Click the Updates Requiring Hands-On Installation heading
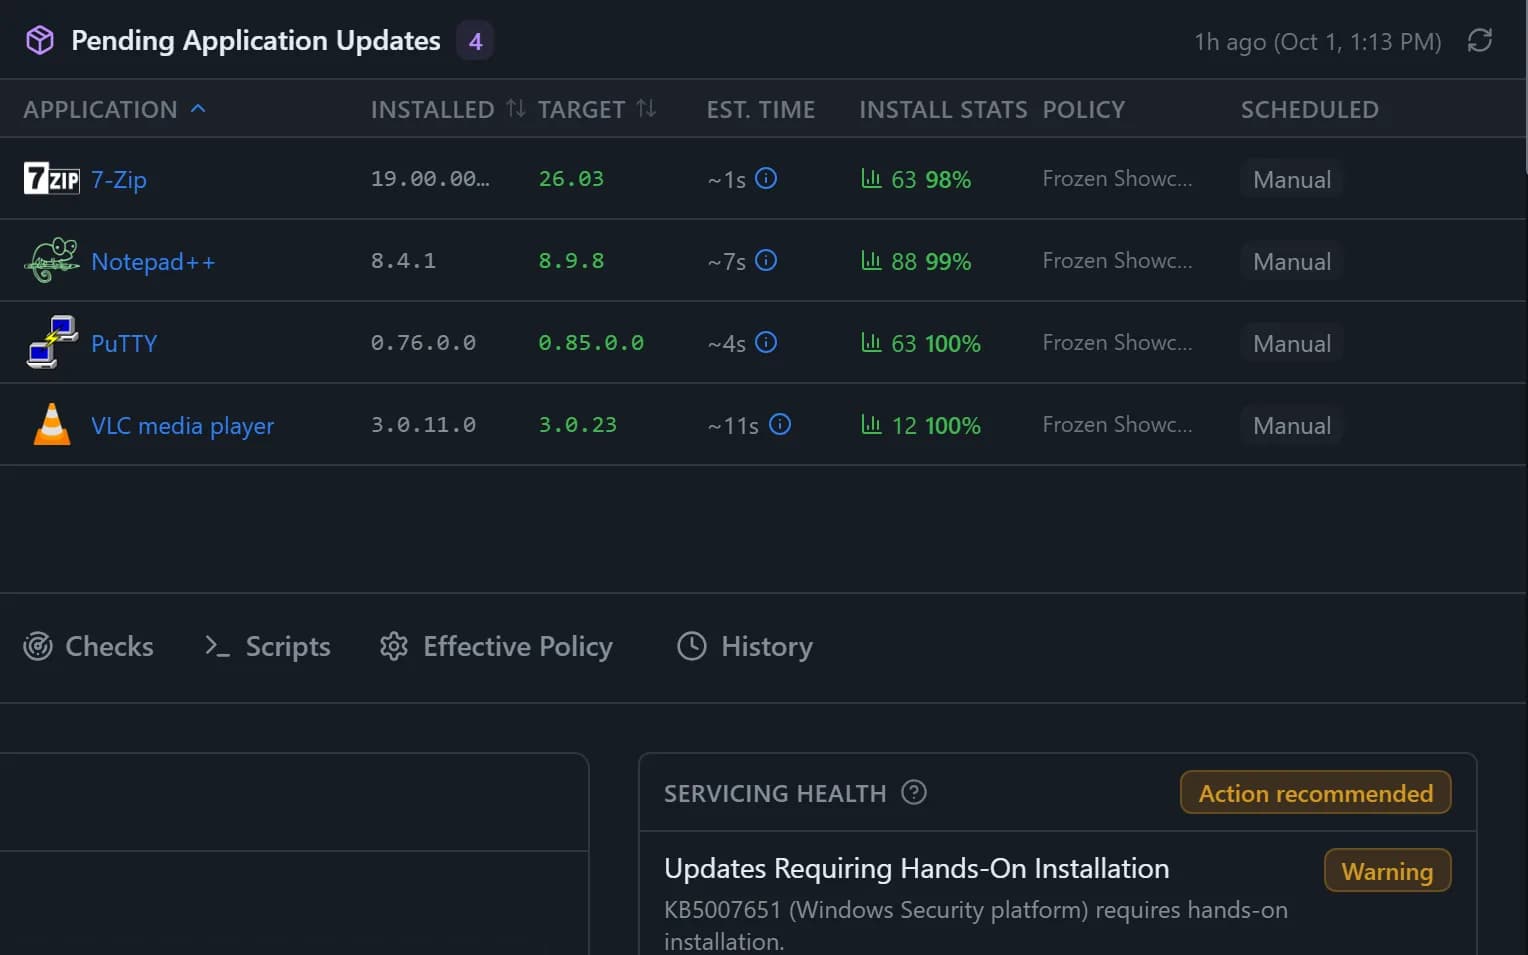1528x955 pixels. click(x=916, y=868)
